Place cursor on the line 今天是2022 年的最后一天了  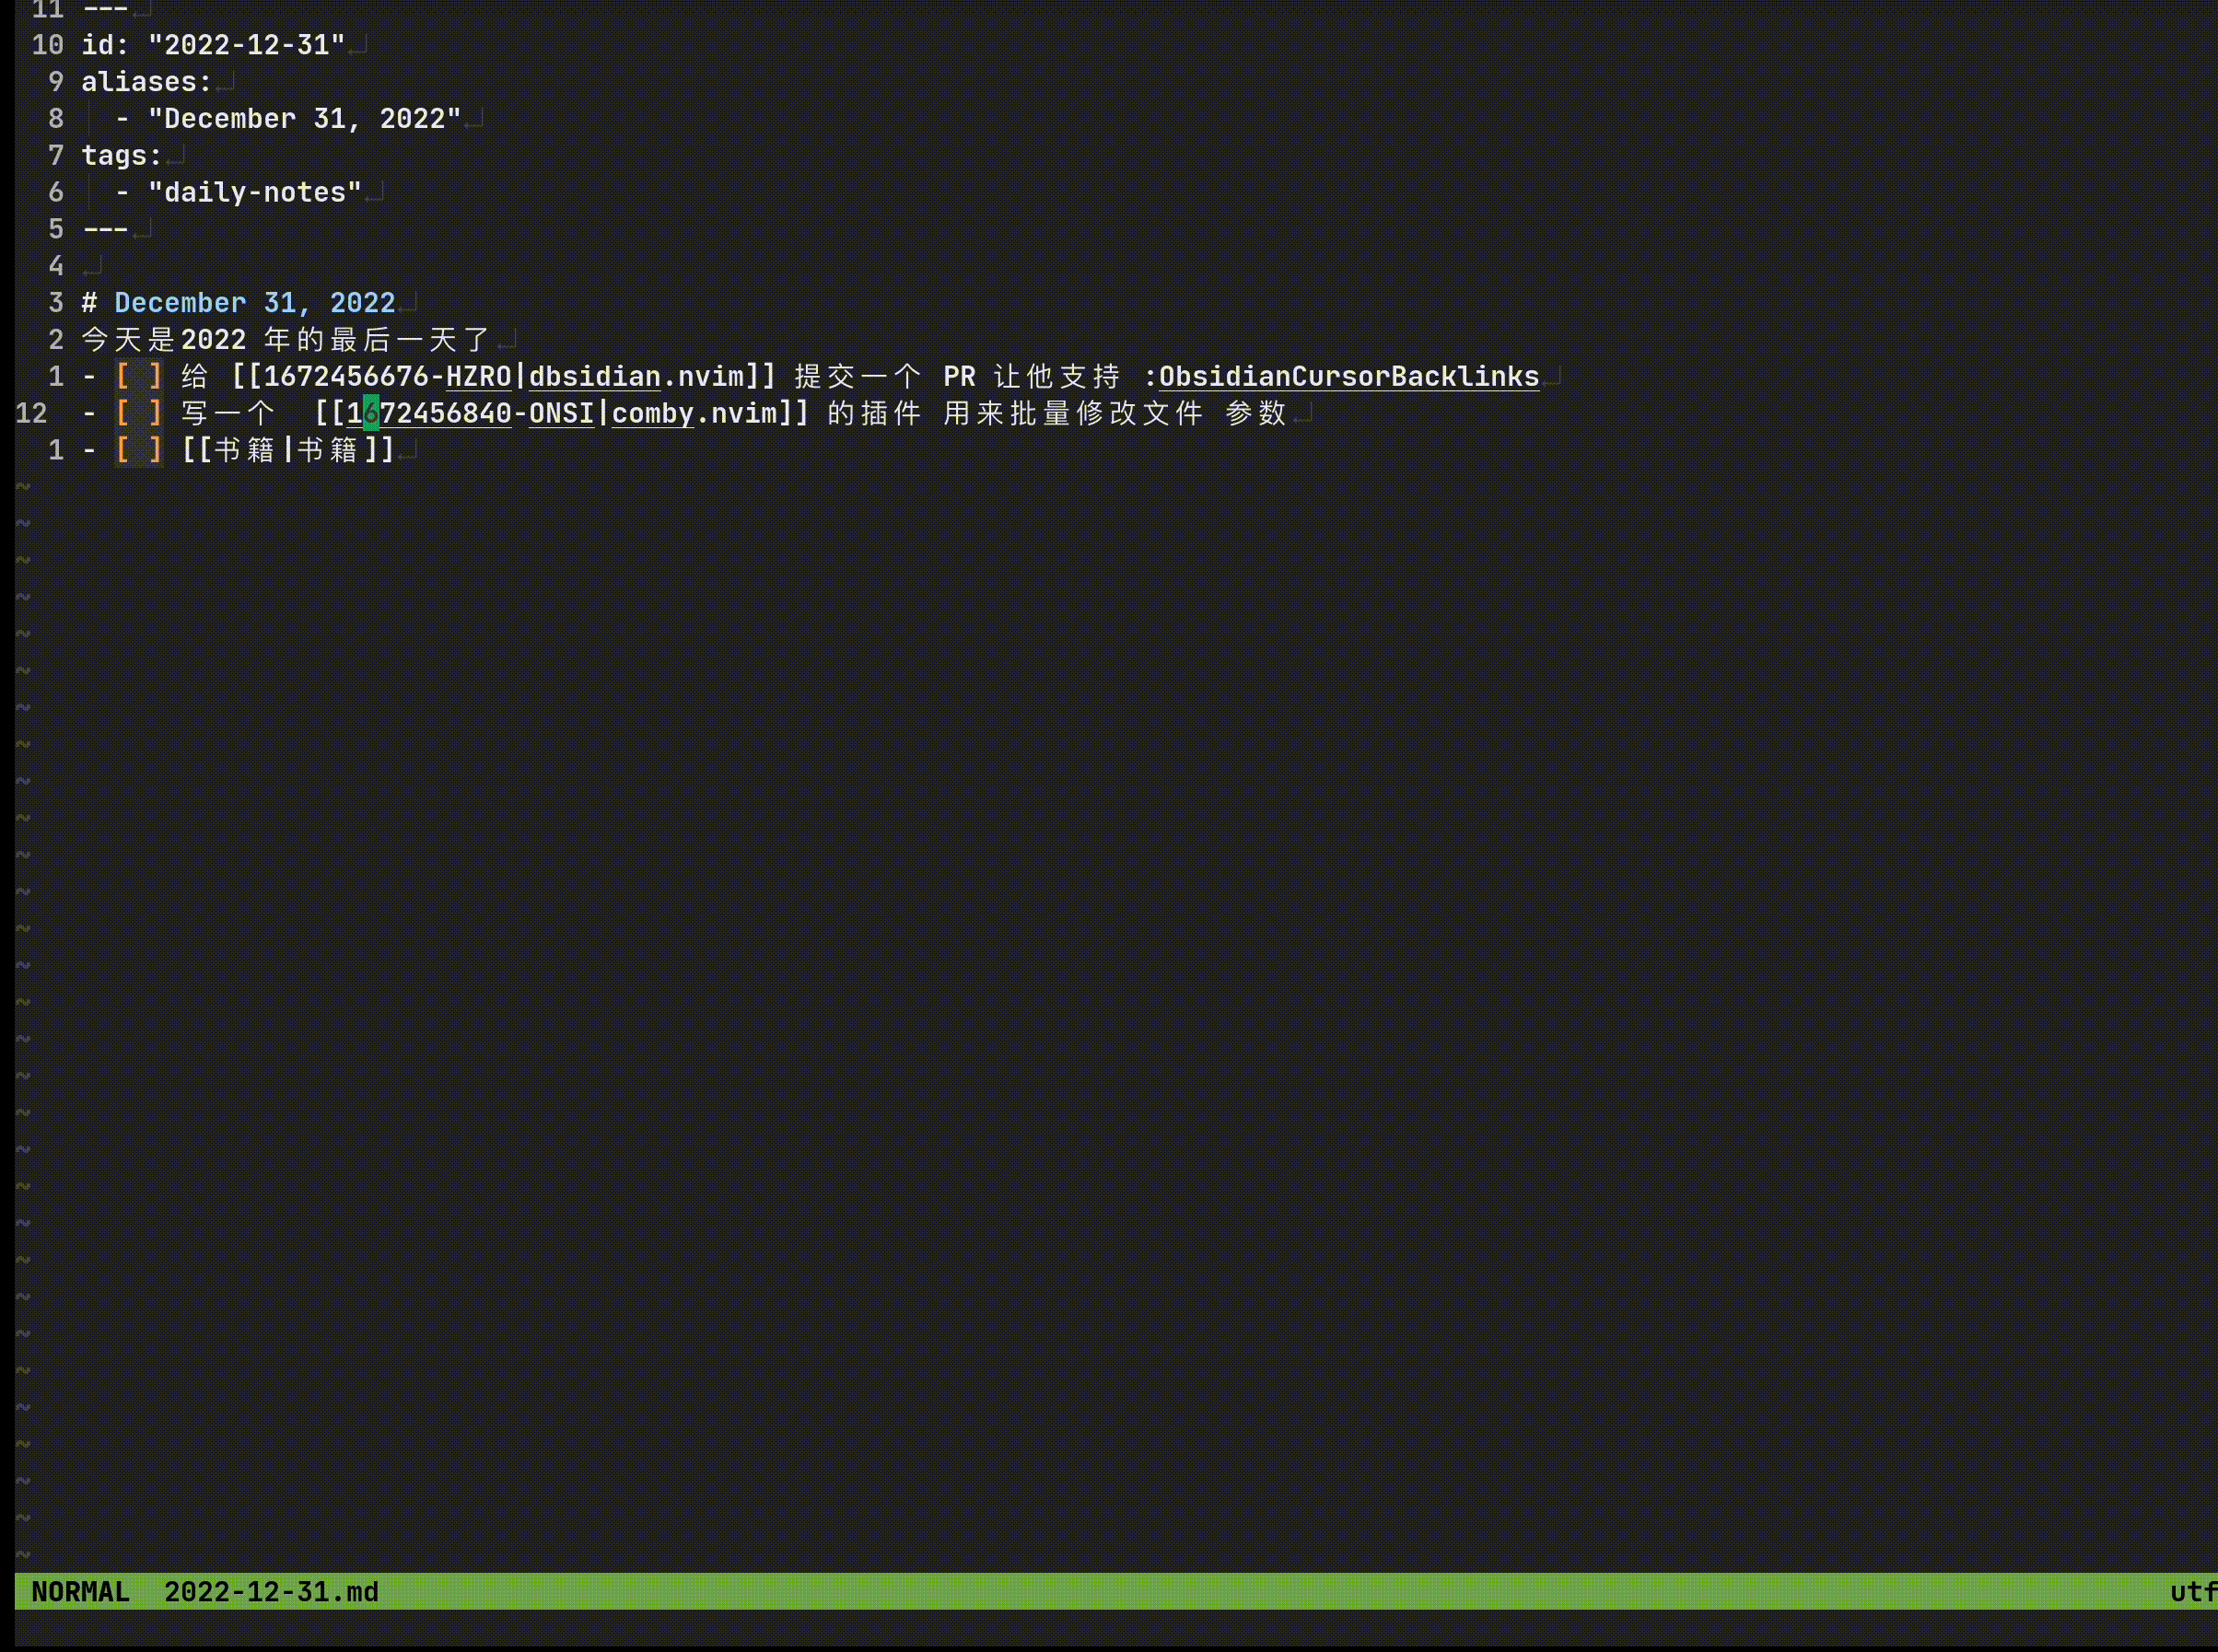pyautogui.click(x=286, y=340)
